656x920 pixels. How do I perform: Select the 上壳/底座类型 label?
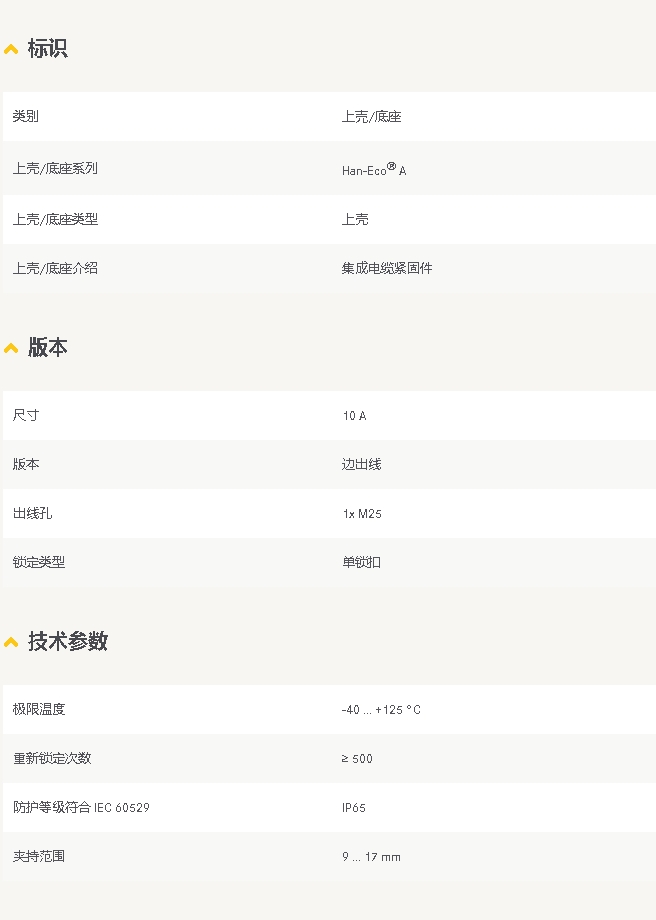(55, 219)
